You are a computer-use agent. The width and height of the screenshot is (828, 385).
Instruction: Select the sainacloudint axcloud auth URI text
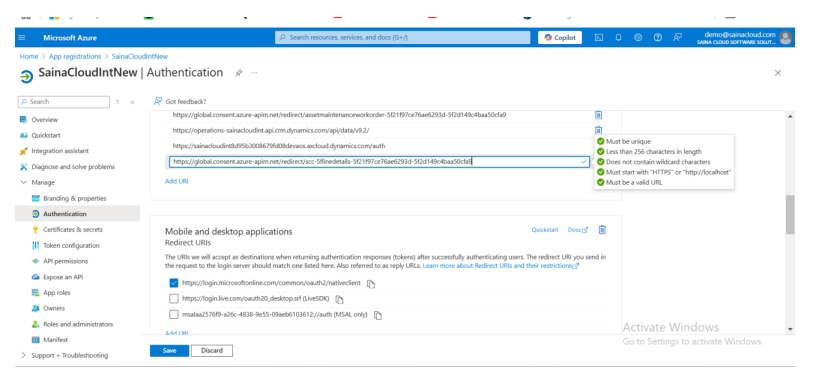click(x=280, y=146)
